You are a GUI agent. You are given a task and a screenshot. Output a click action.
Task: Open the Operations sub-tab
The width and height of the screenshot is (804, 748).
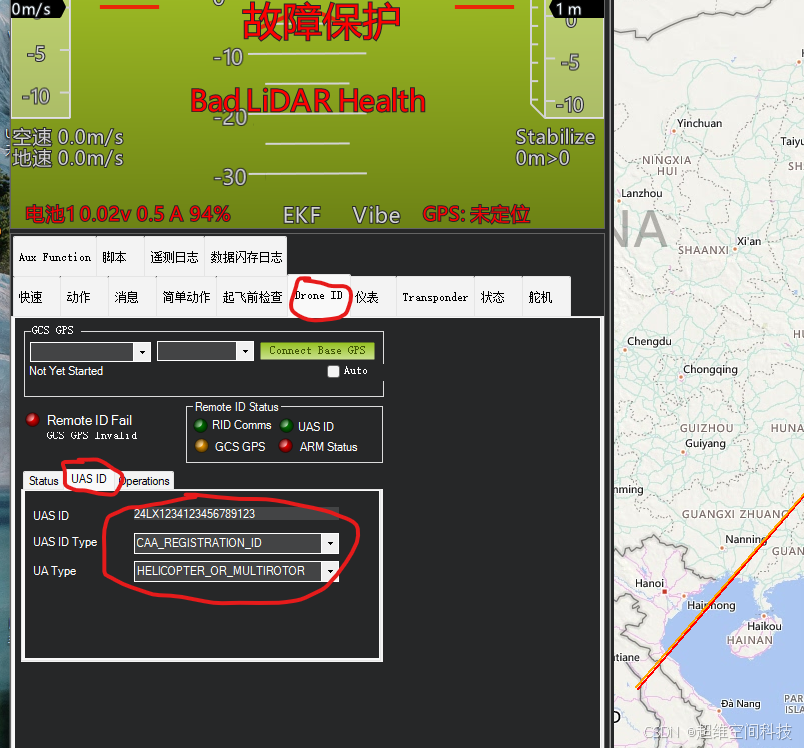coord(145,481)
